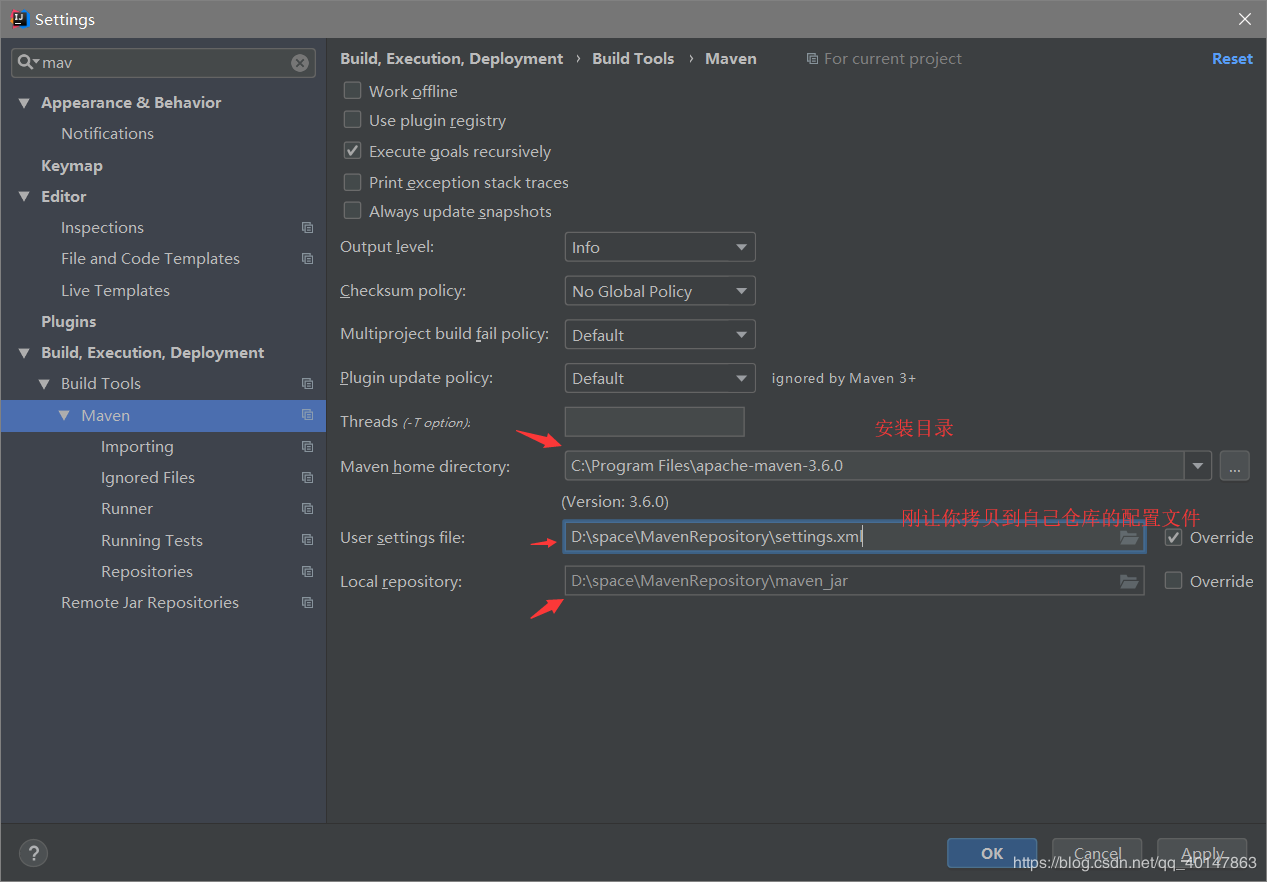1267x882 pixels.
Task: Click the project-level icon beside Repositories
Action: [307, 572]
